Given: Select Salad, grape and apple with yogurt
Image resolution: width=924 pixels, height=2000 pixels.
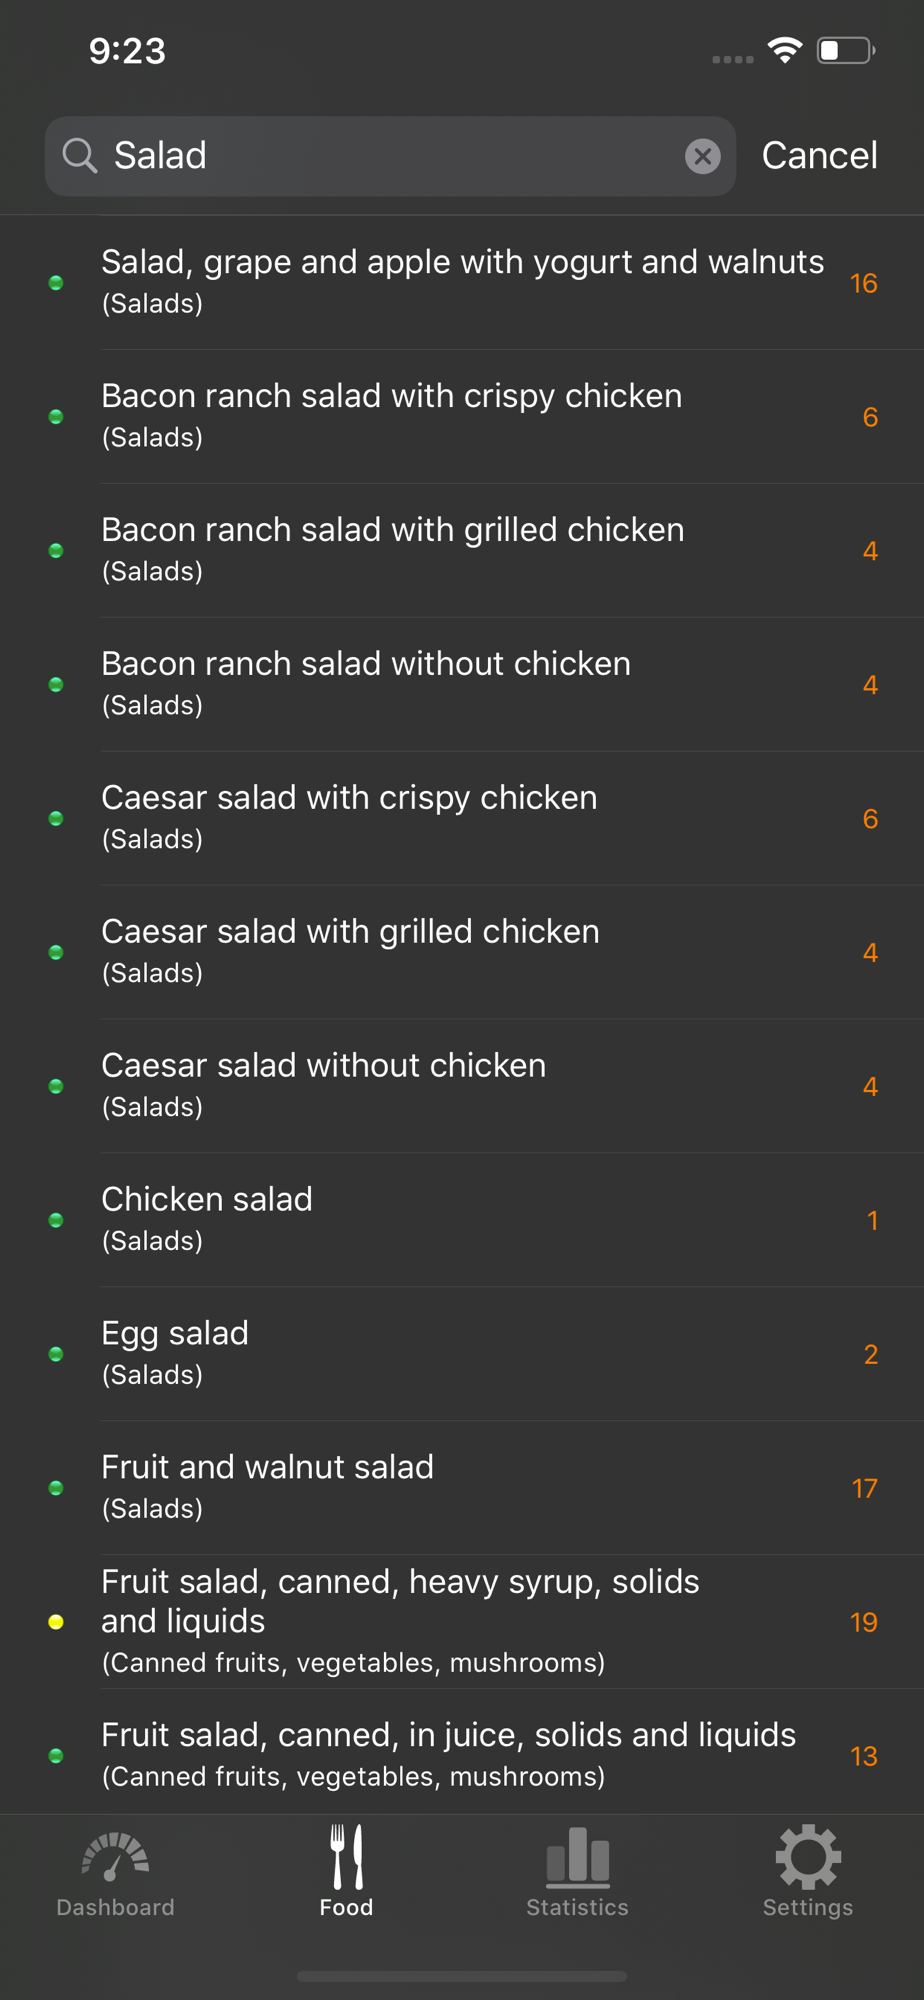Looking at the screenshot, I should [462, 281].
